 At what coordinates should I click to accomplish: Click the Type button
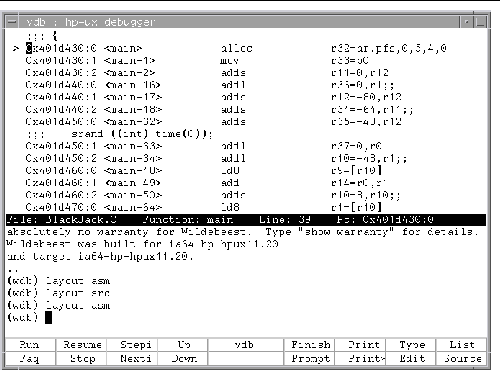(411, 345)
